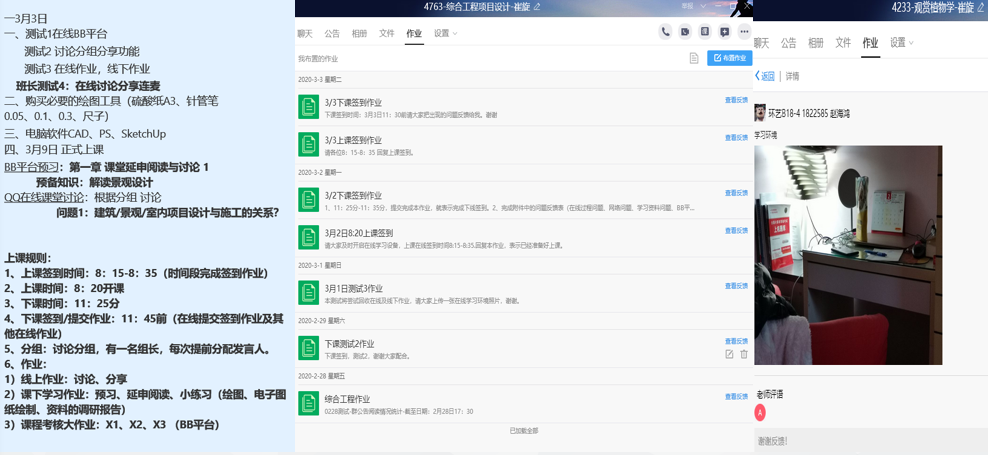Enlarge the study environment photo
The width and height of the screenshot is (988, 455).
[848, 255]
